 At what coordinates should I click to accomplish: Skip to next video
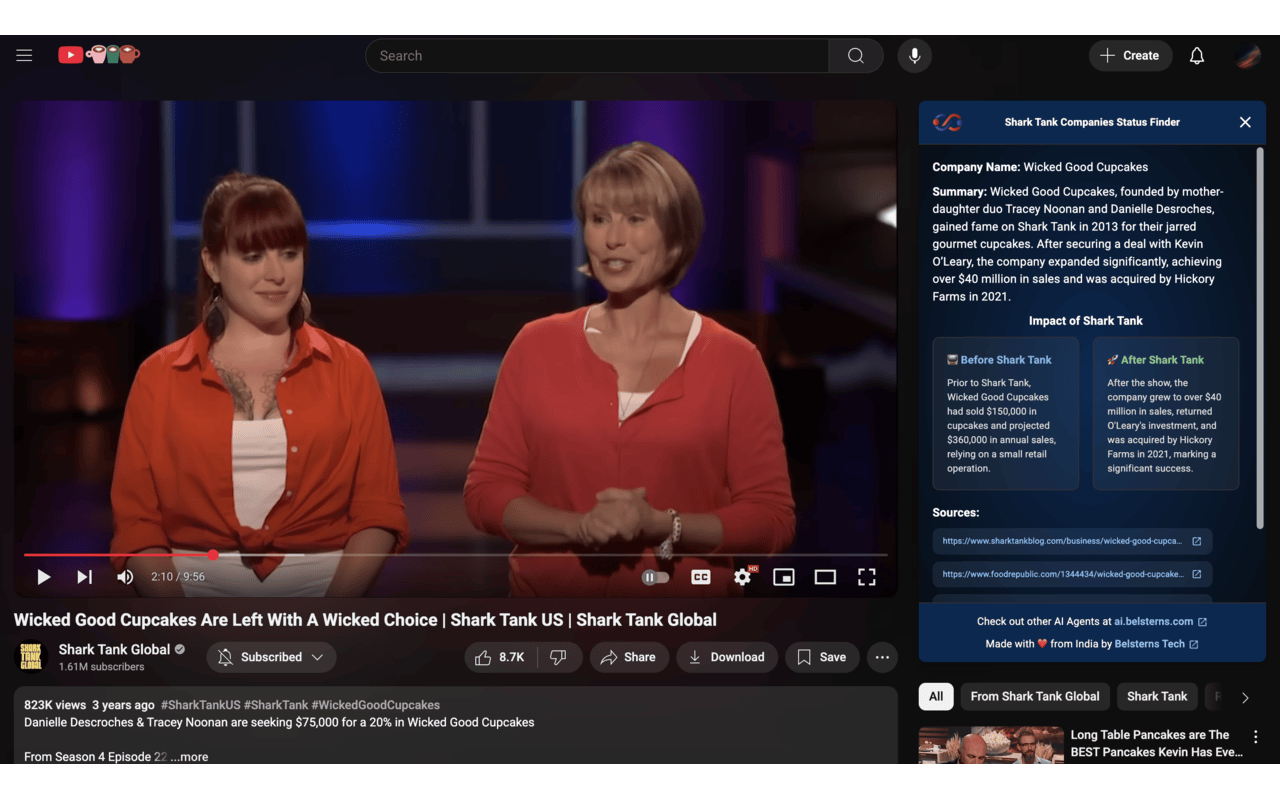click(84, 577)
